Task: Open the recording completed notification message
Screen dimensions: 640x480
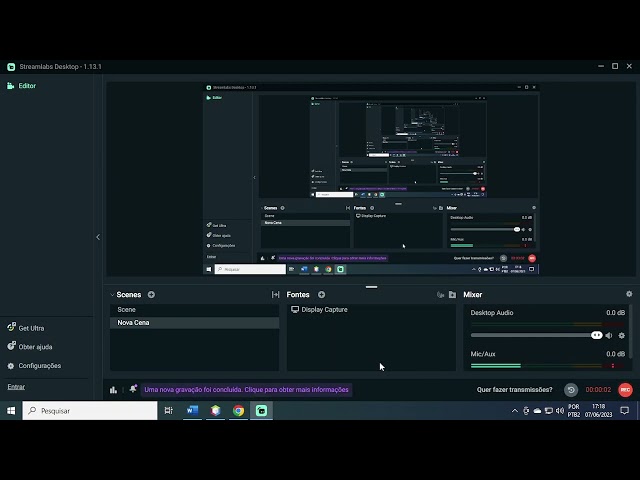Action: [x=247, y=389]
